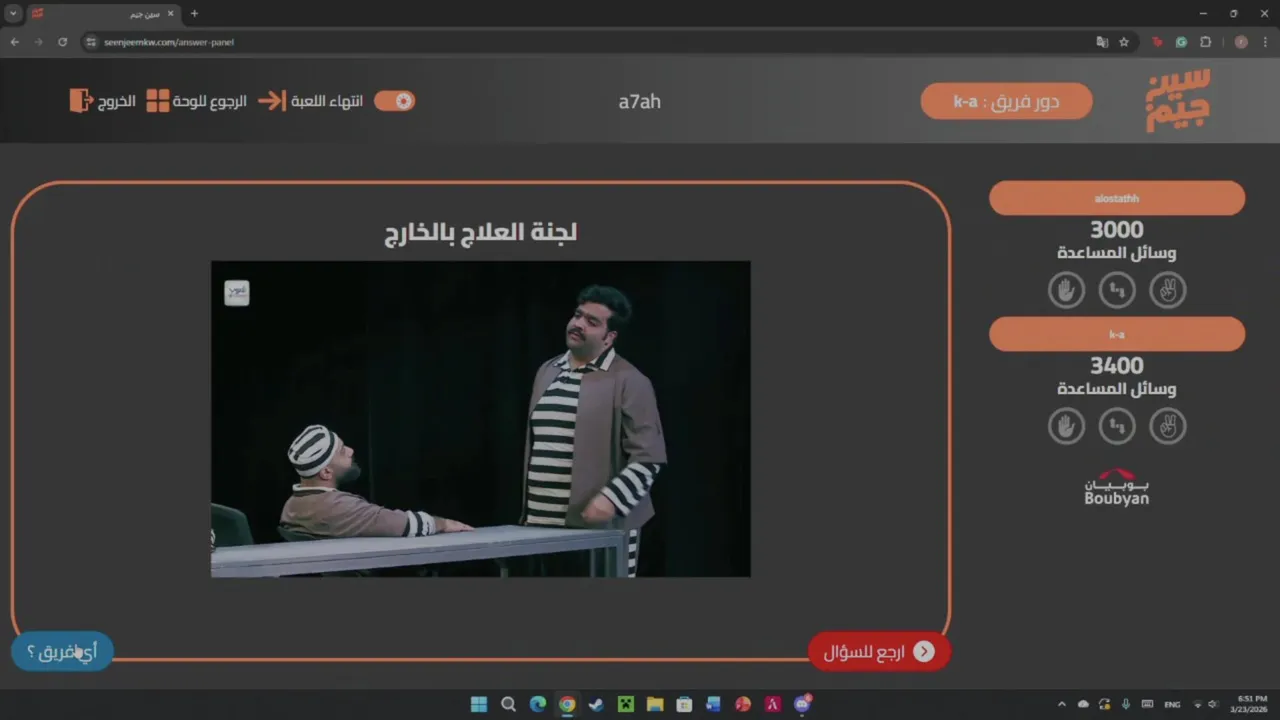Select the hand helper for k-a team
1280x720 pixels.
(1066, 426)
